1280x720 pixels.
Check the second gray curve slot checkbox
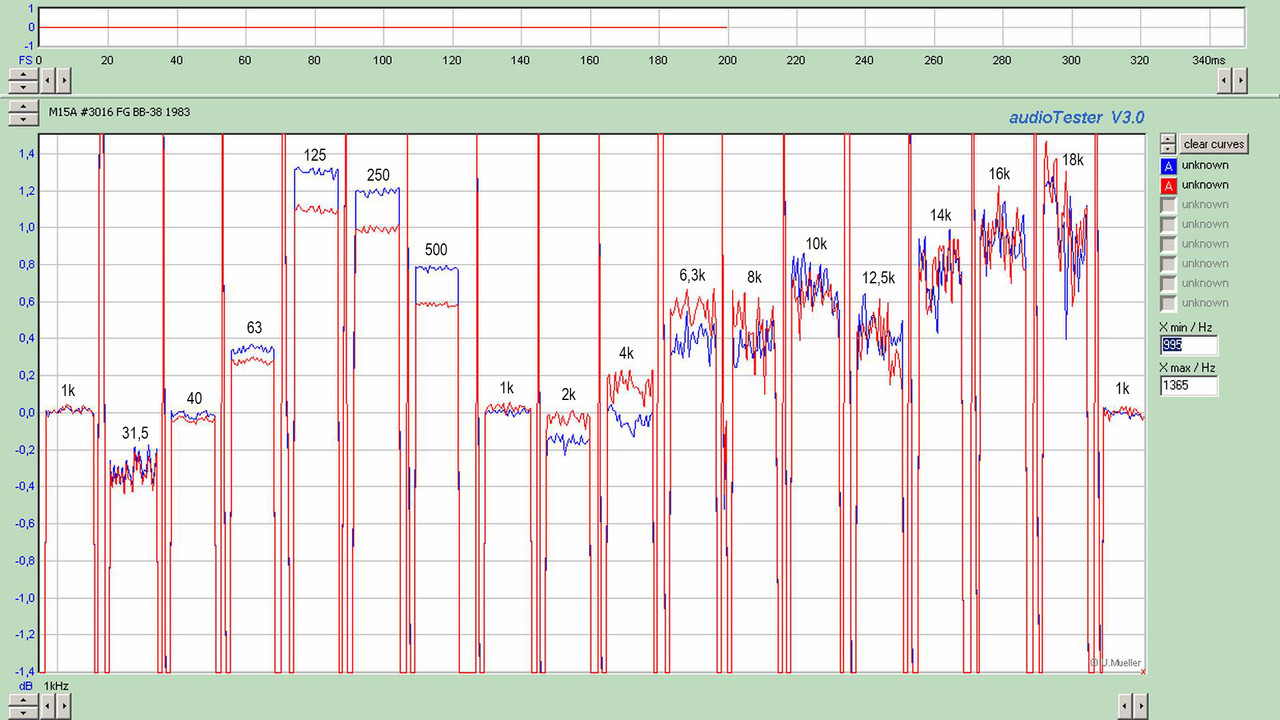point(1168,224)
